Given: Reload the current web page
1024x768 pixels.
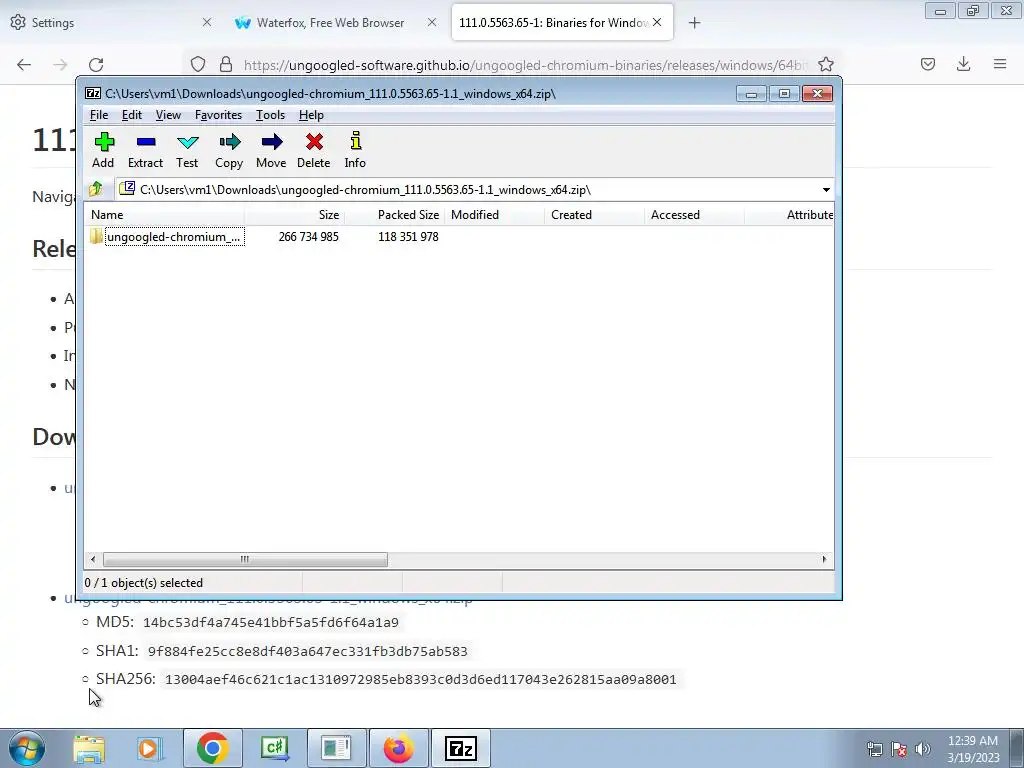Looking at the screenshot, I should 96,64.
